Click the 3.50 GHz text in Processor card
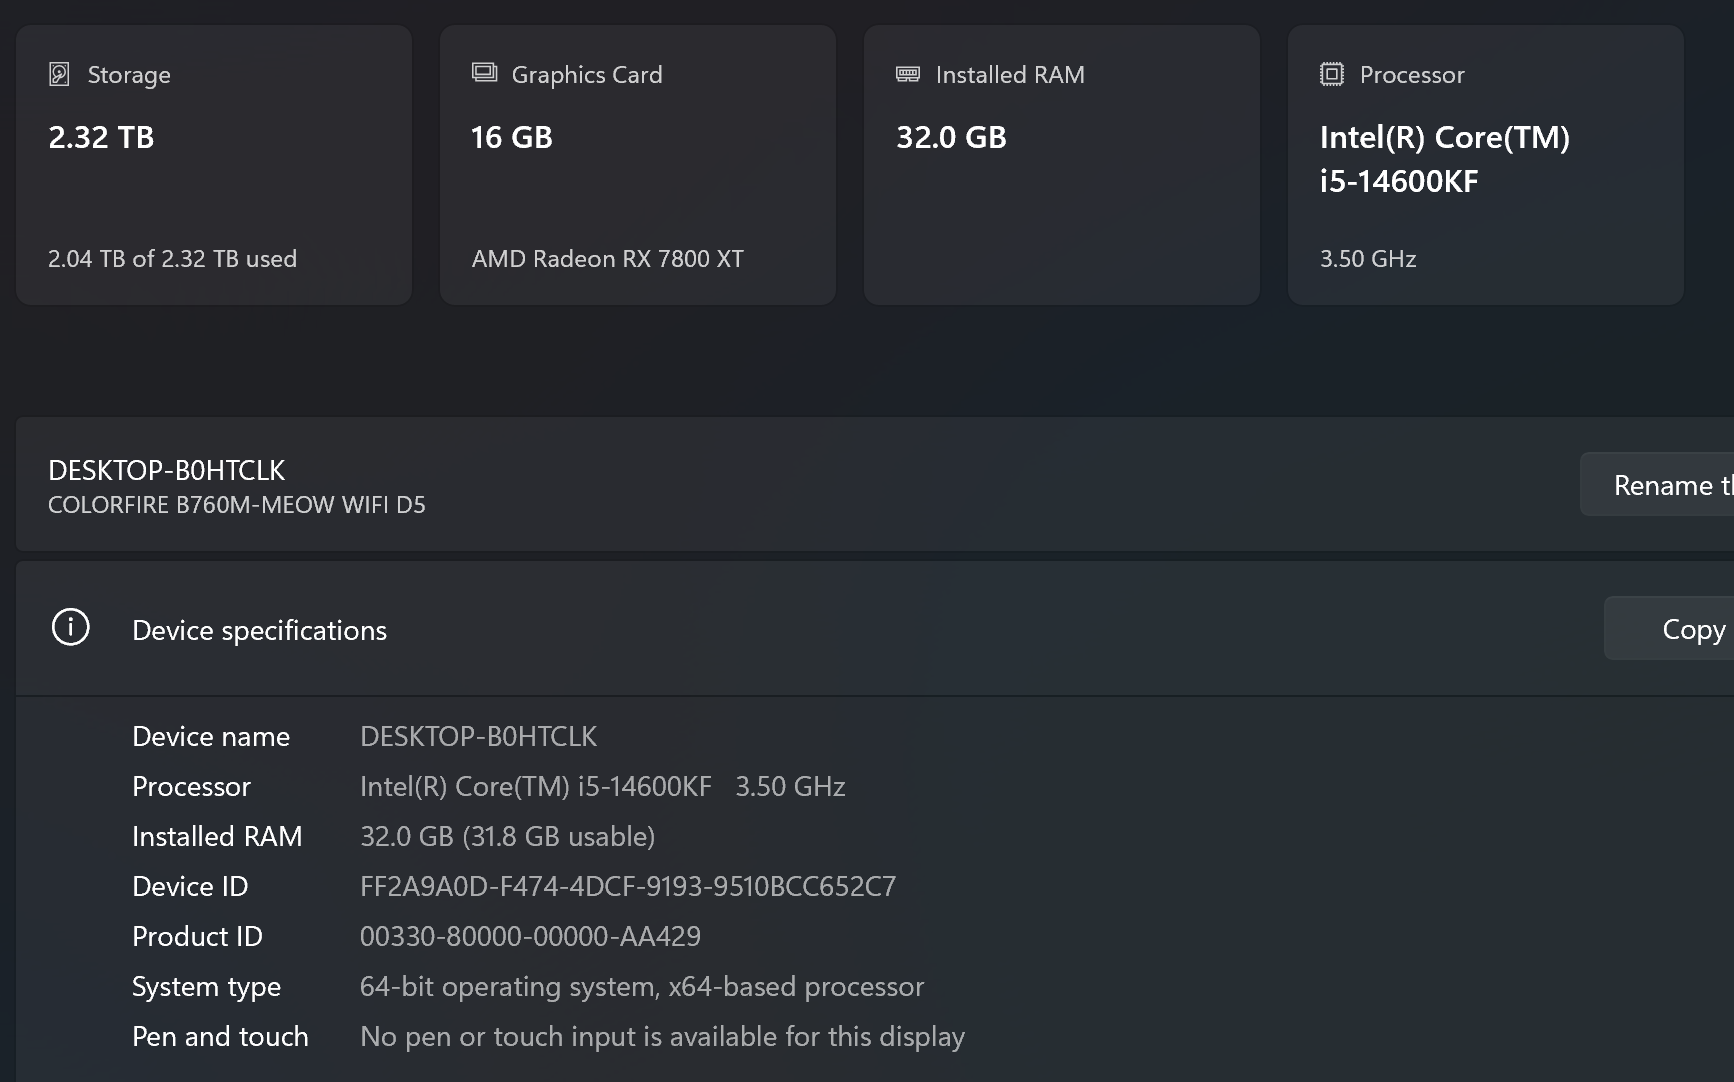The image size is (1734, 1082). click(1367, 259)
